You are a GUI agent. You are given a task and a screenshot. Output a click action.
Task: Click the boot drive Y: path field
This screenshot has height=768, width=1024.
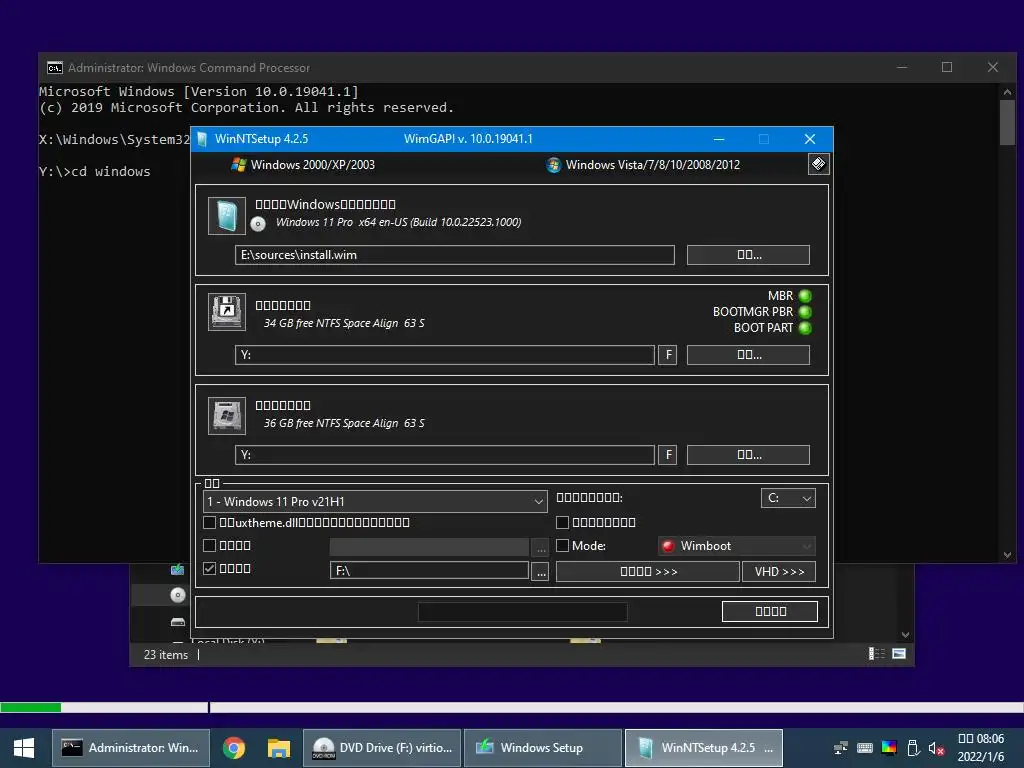(445, 355)
